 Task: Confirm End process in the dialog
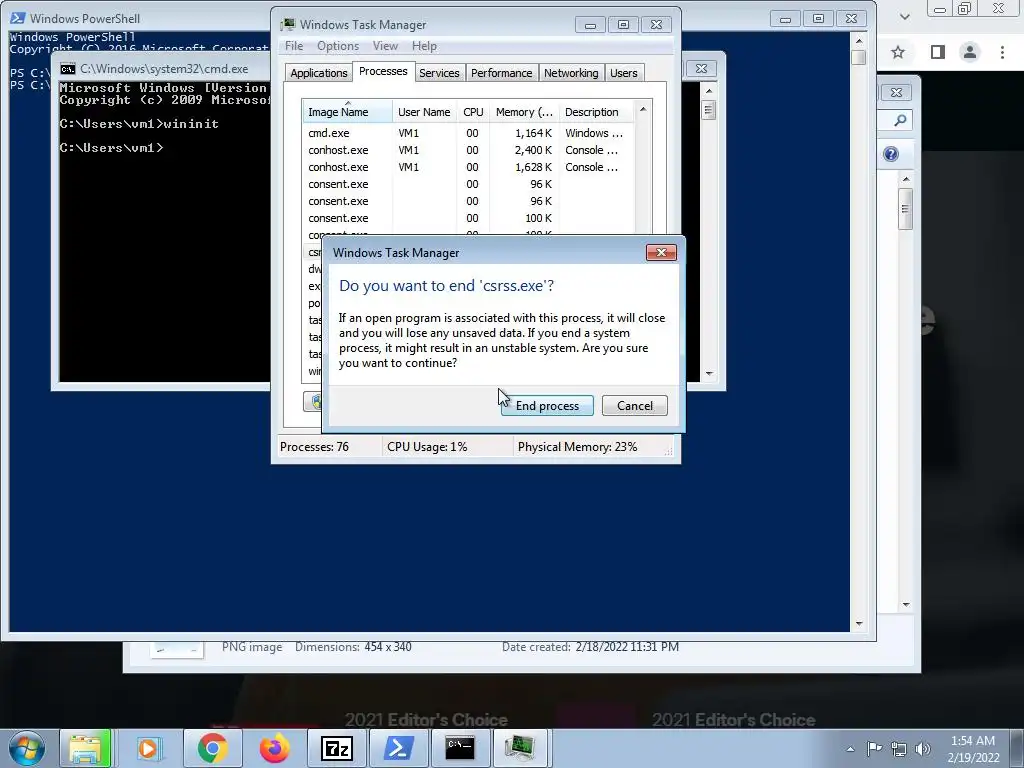coord(547,406)
